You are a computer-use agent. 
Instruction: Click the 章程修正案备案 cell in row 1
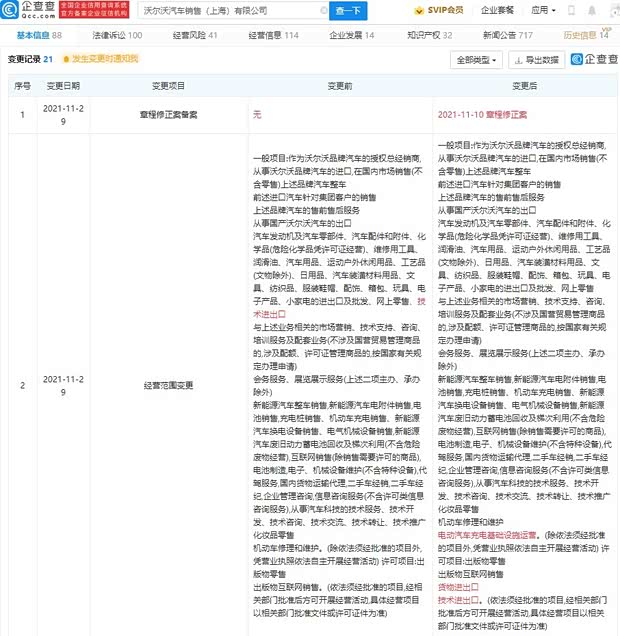click(169, 115)
